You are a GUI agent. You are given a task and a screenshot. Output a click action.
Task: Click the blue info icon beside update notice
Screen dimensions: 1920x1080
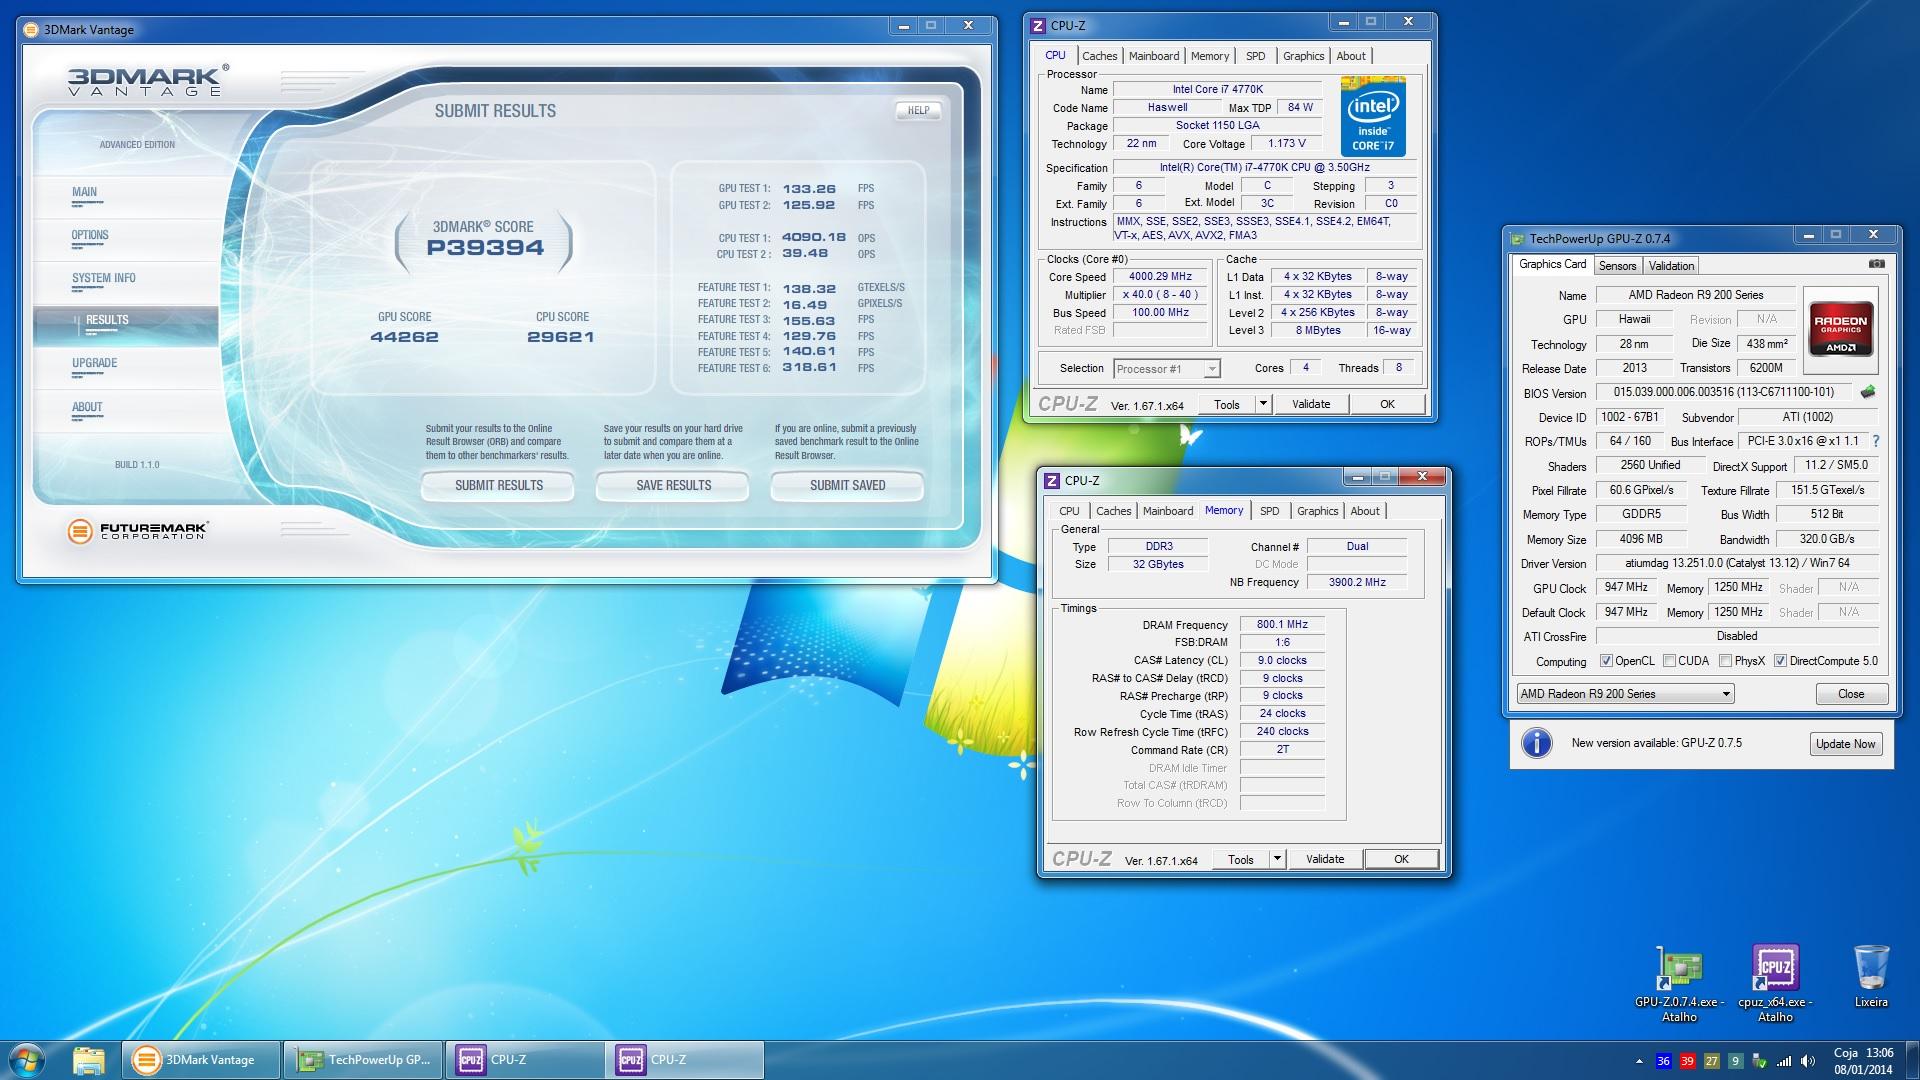pos(1536,743)
